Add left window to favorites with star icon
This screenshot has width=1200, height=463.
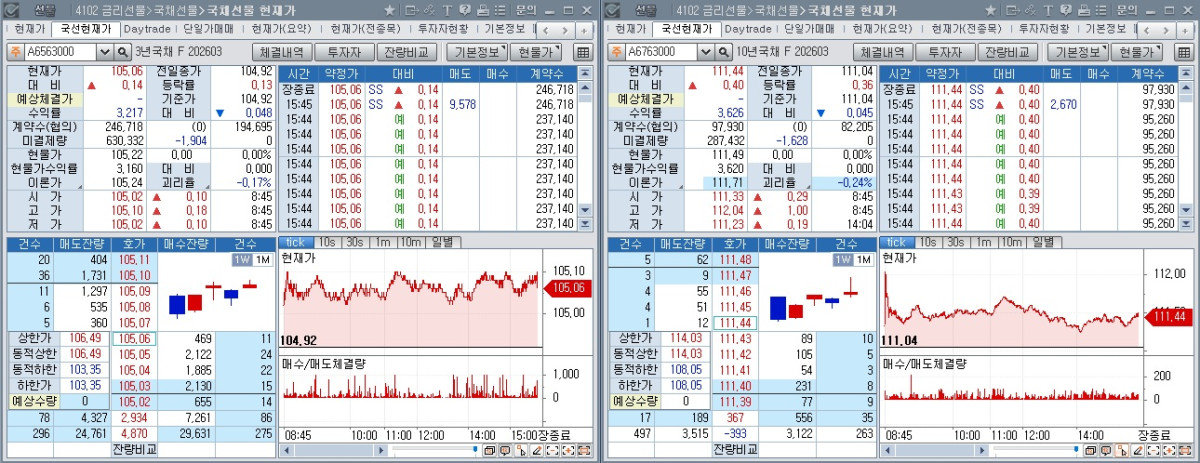click(389, 10)
